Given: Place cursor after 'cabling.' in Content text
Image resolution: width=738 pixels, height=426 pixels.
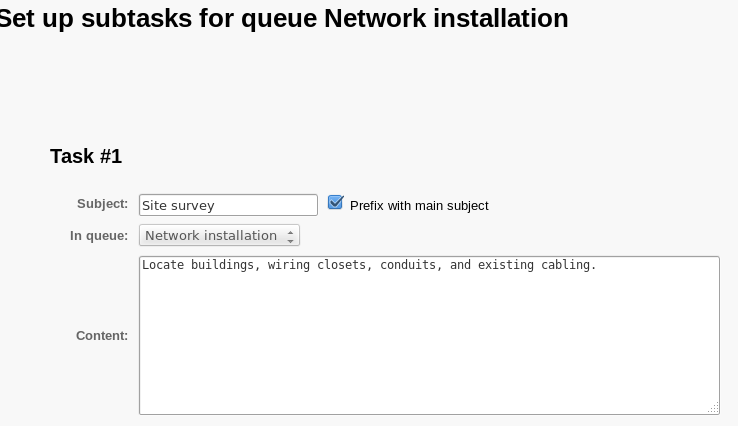Looking at the screenshot, I should [598, 265].
